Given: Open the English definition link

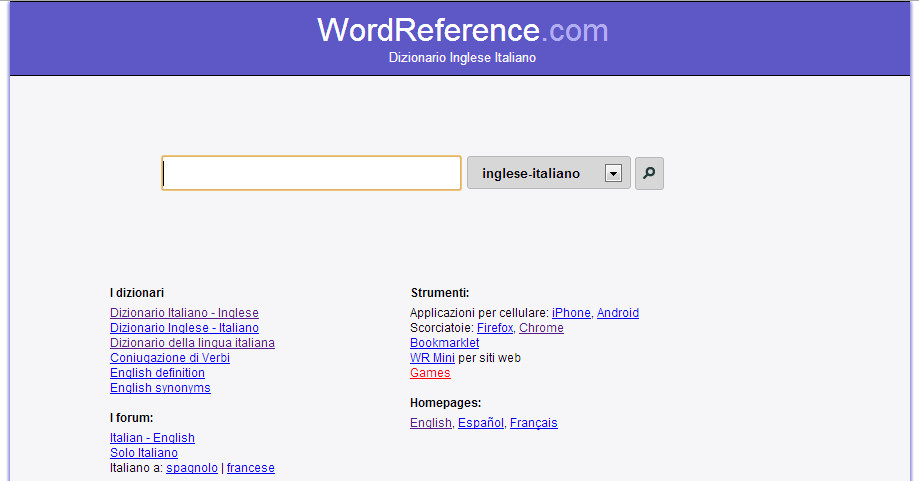Looking at the screenshot, I should pyautogui.click(x=157, y=373).
